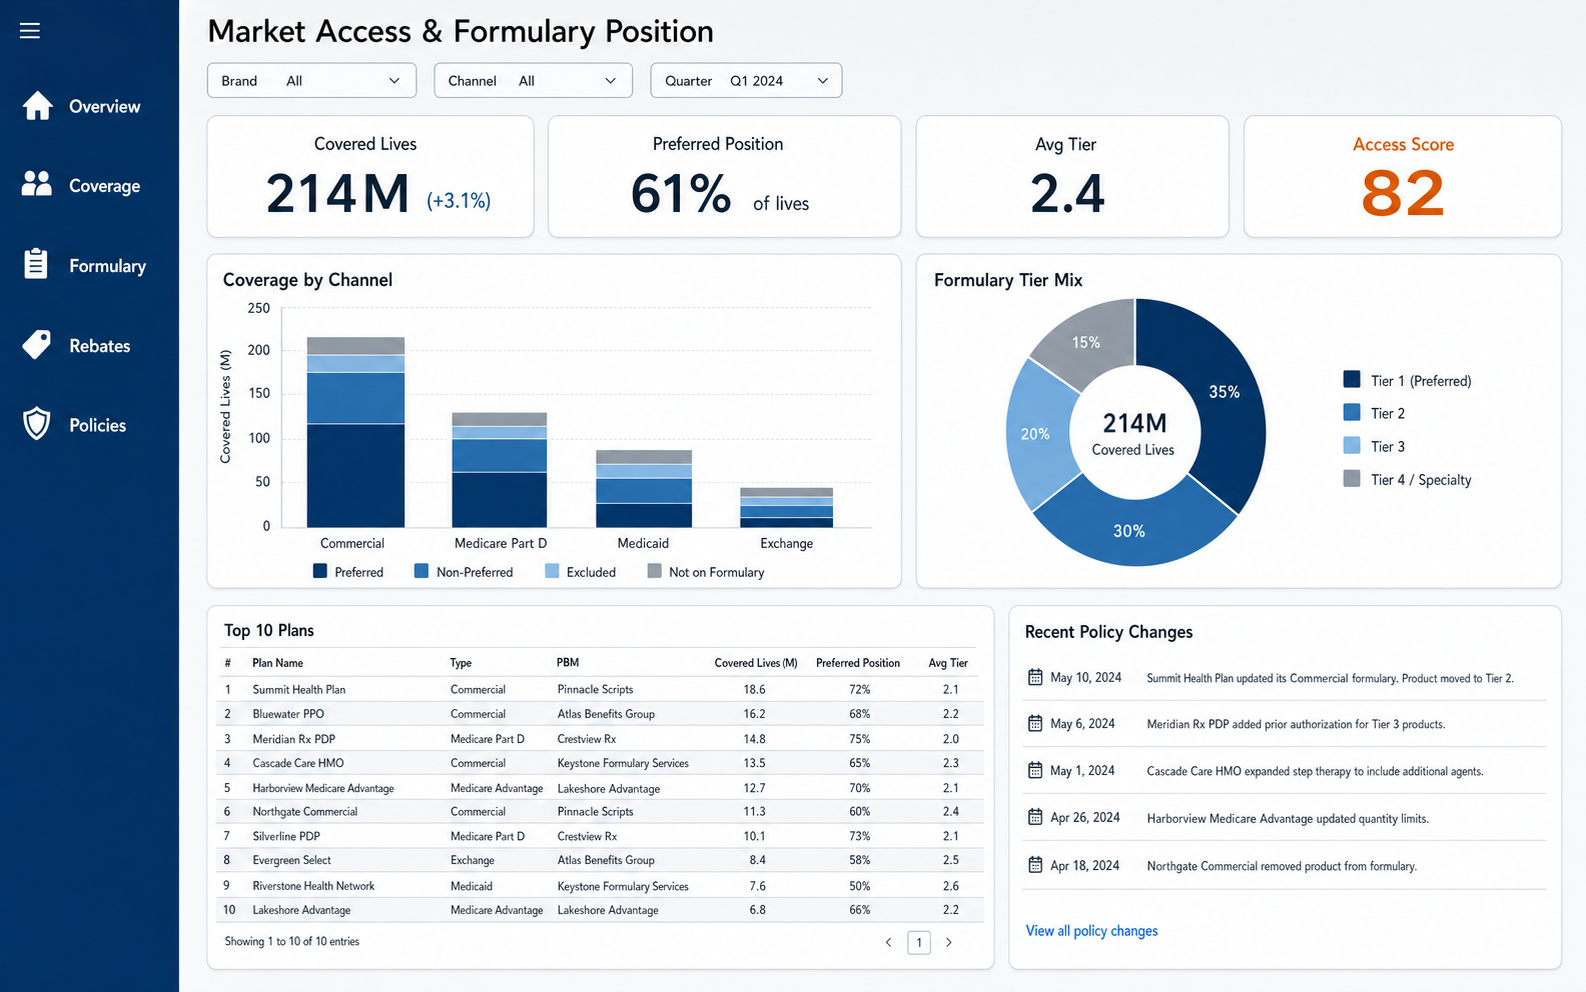1586x992 pixels.
Task: Select page 1 pagination button
Action: pos(919,942)
